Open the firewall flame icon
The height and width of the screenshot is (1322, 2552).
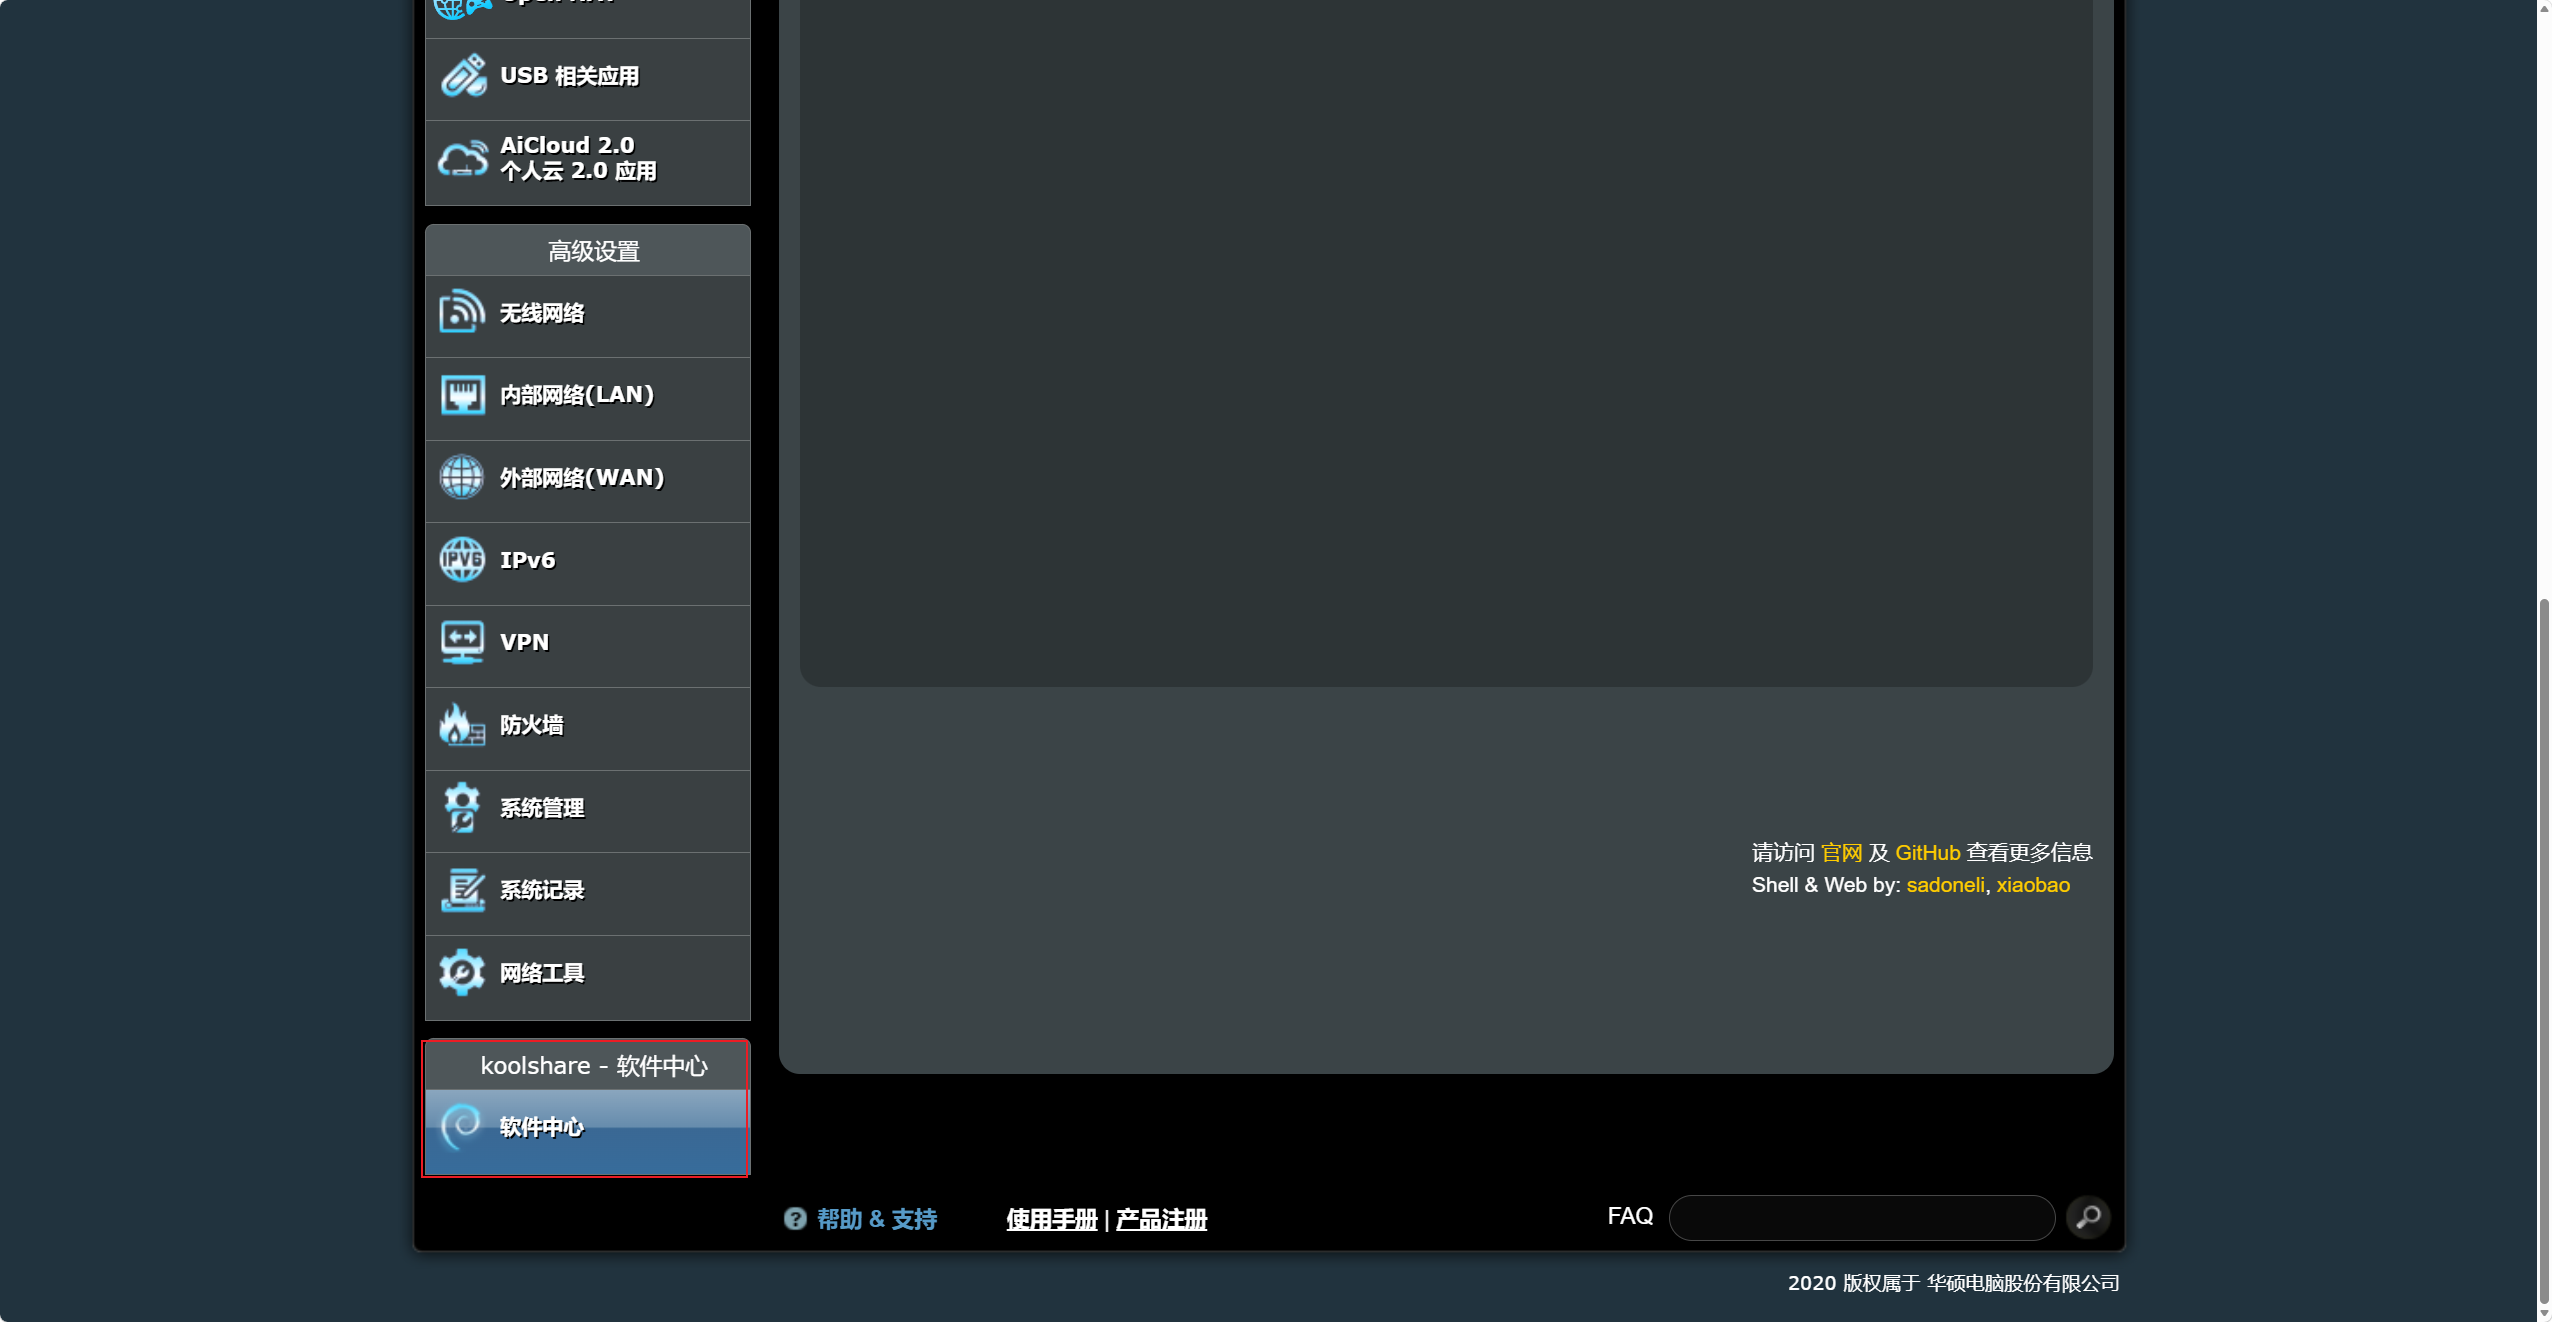coord(462,724)
